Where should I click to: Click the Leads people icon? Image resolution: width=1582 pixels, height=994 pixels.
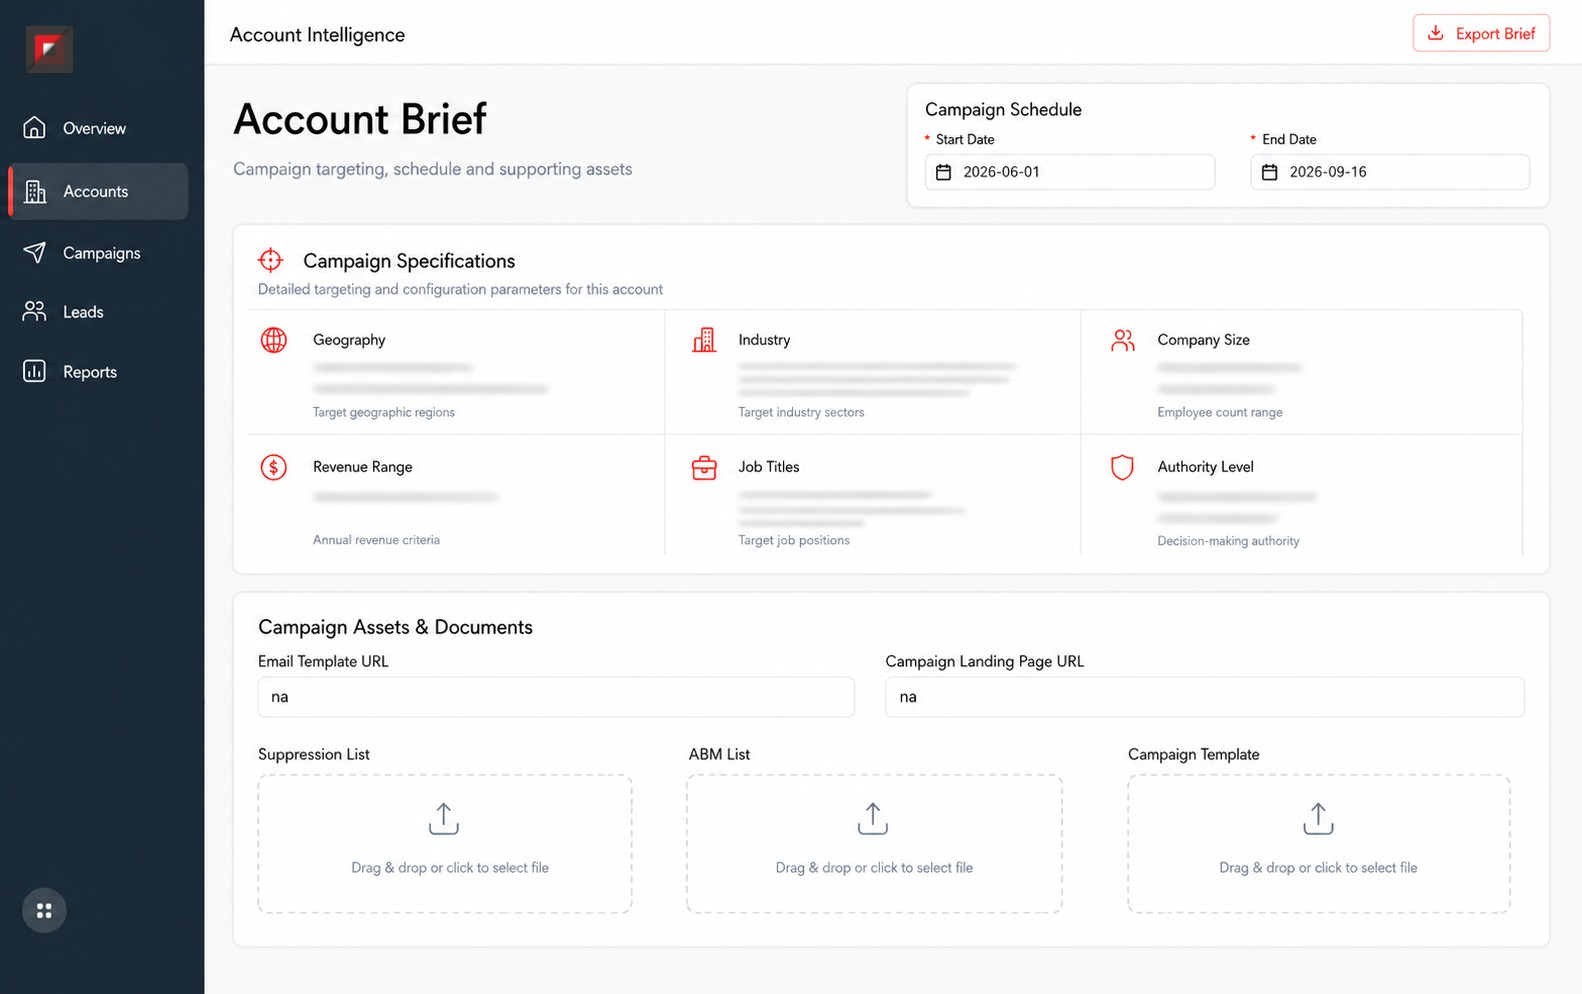tap(35, 311)
